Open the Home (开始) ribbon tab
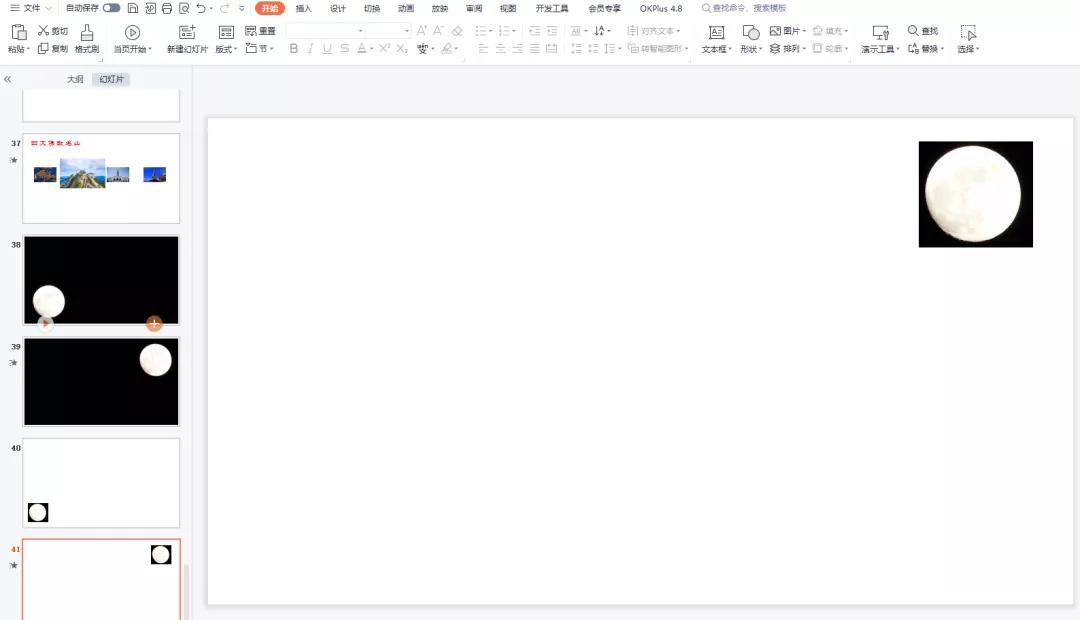This screenshot has height=620, width=1080. coord(269,8)
